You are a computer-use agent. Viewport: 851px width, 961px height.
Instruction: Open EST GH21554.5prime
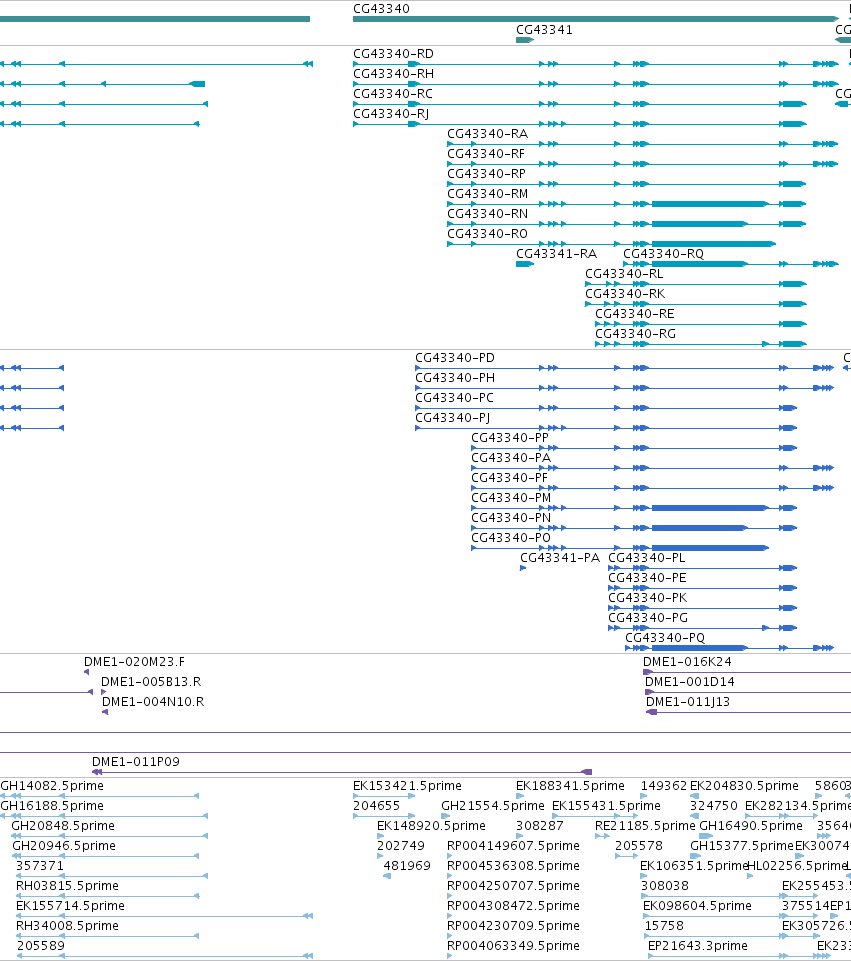click(x=493, y=806)
